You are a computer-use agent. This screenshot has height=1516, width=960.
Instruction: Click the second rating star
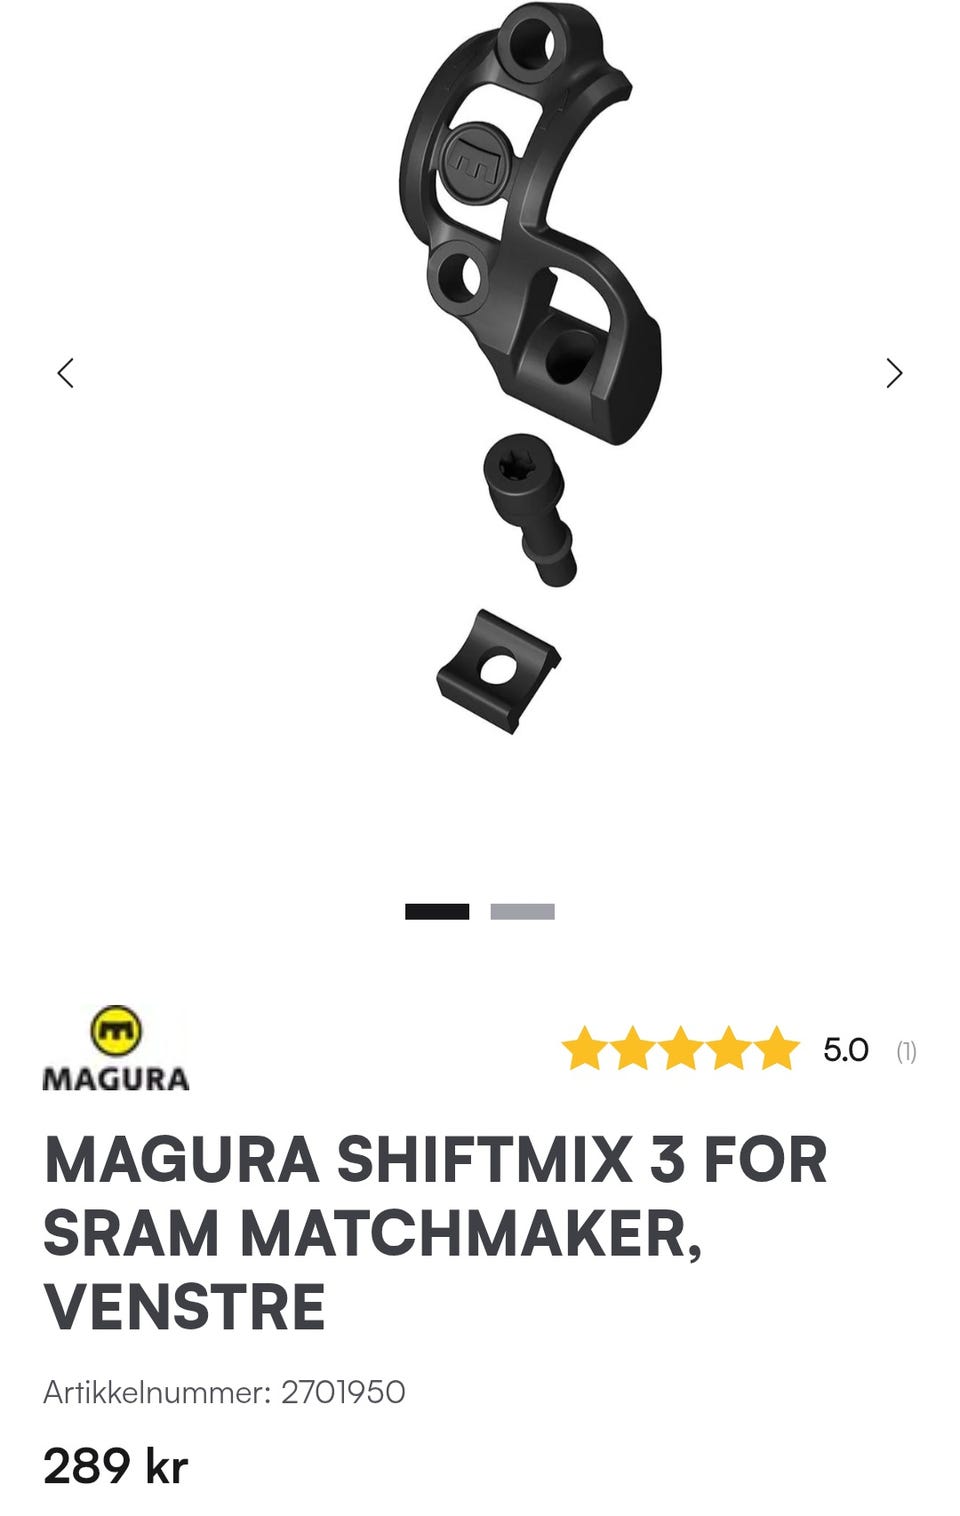[x=632, y=1049]
